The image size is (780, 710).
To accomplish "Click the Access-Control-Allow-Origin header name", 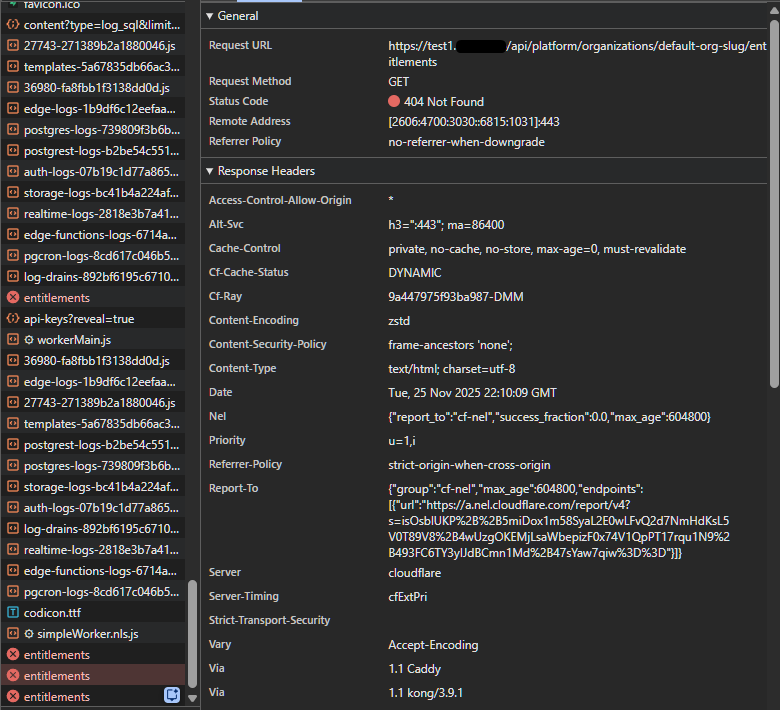I will [x=280, y=200].
